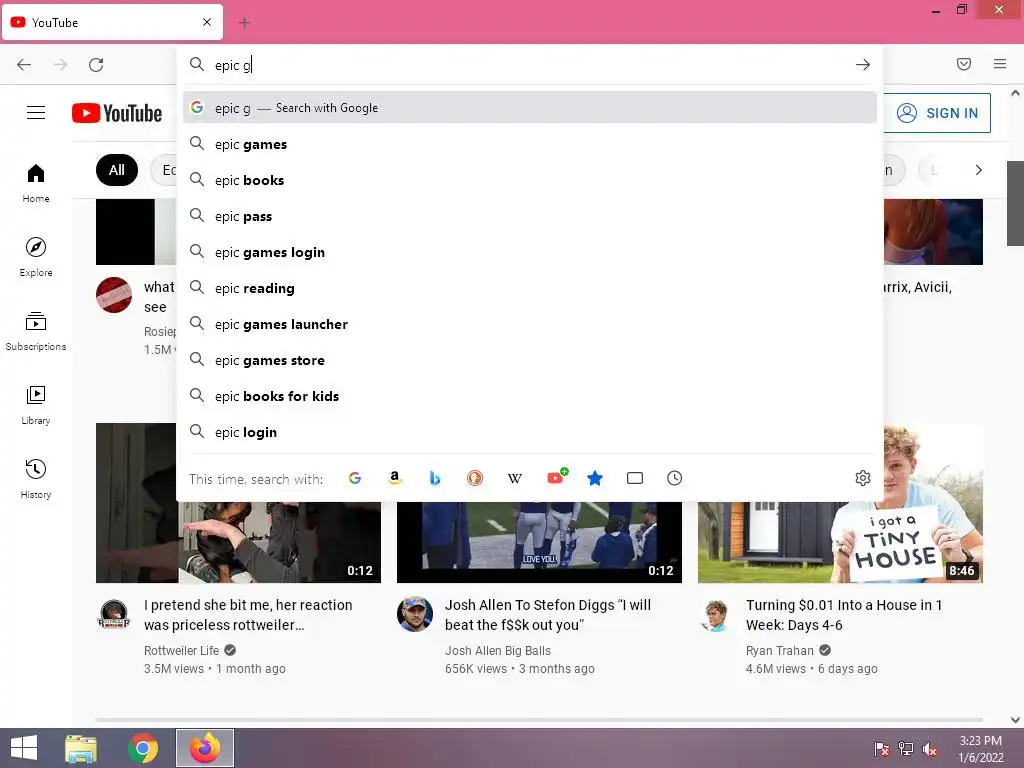Click the muted volume tray icon
The width and height of the screenshot is (1024, 768).
pyautogui.click(x=930, y=748)
